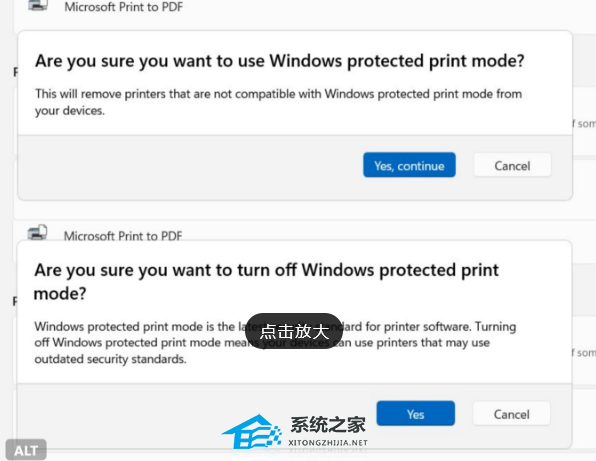
Task: Click the ALT badge in the corner
Action: pyautogui.click(x=26, y=450)
